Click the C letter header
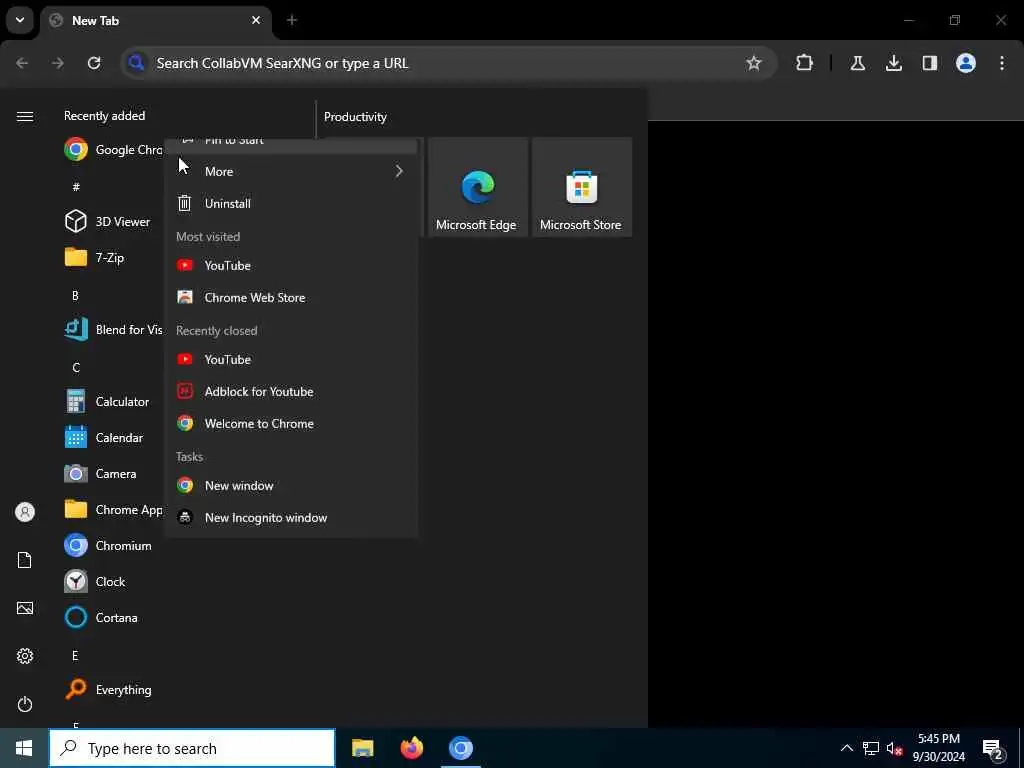This screenshot has height=768, width=1024. pyautogui.click(x=76, y=367)
